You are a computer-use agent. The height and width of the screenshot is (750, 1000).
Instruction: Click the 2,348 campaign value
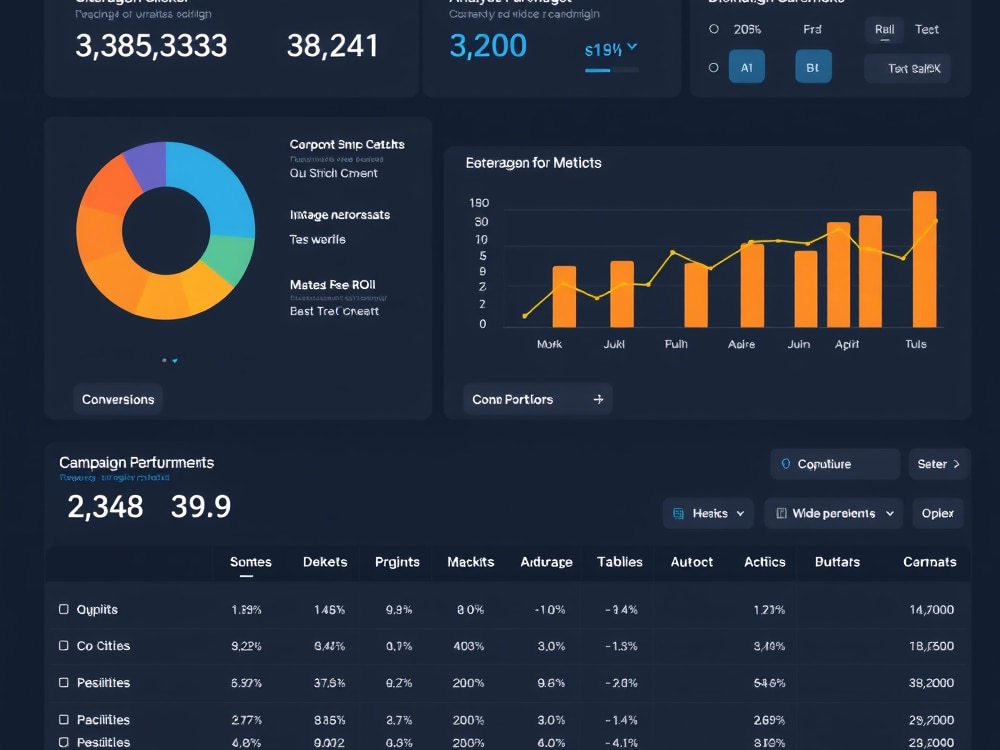pyautogui.click(x=105, y=506)
